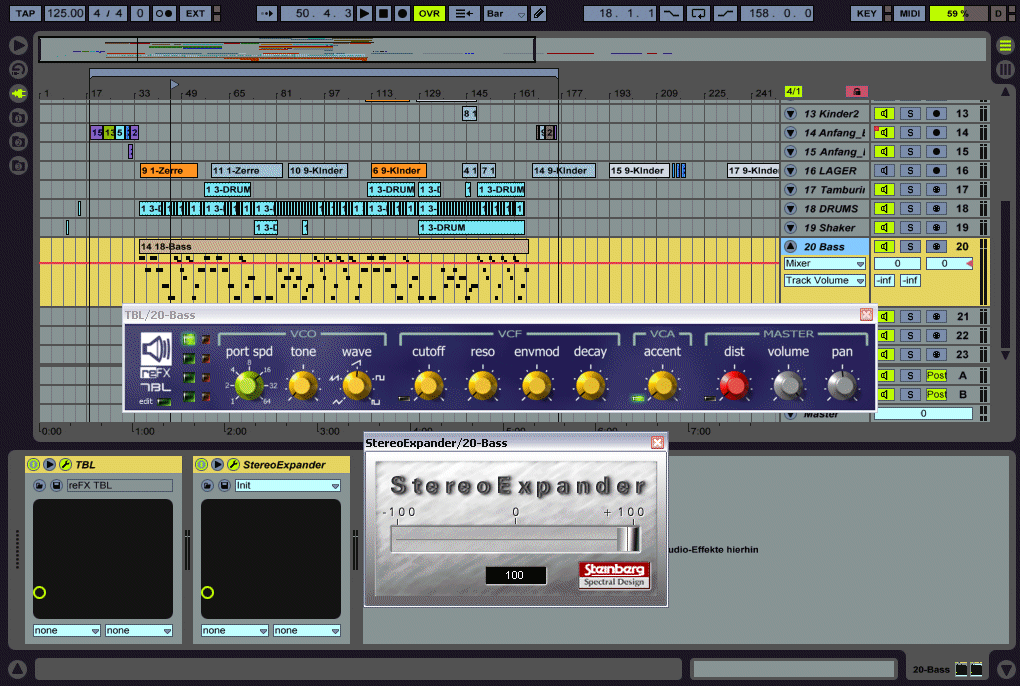The width and height of the screenshot is (1020, 686).
Task: Mute track 13 Kinder2 with its activator
Action: coord(884,113)
